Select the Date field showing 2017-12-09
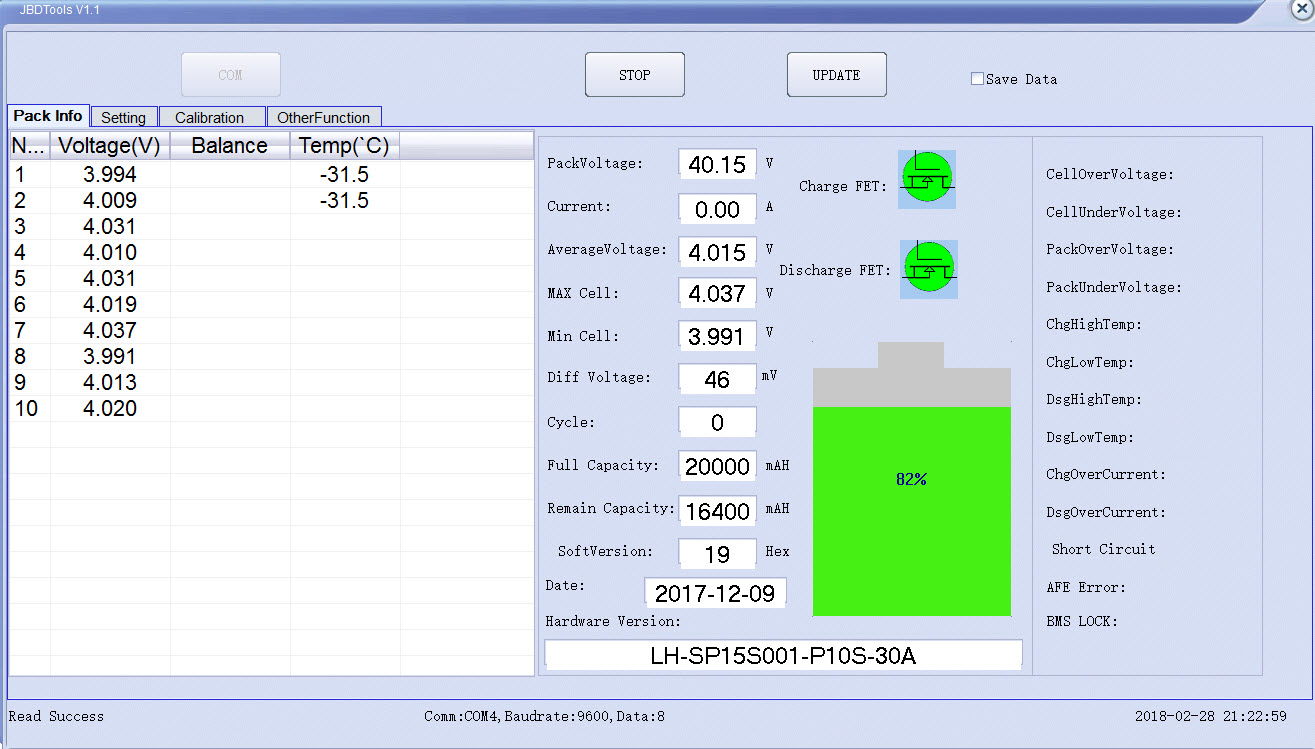Viewport: 1315px width, 749px height. point(715,593)
